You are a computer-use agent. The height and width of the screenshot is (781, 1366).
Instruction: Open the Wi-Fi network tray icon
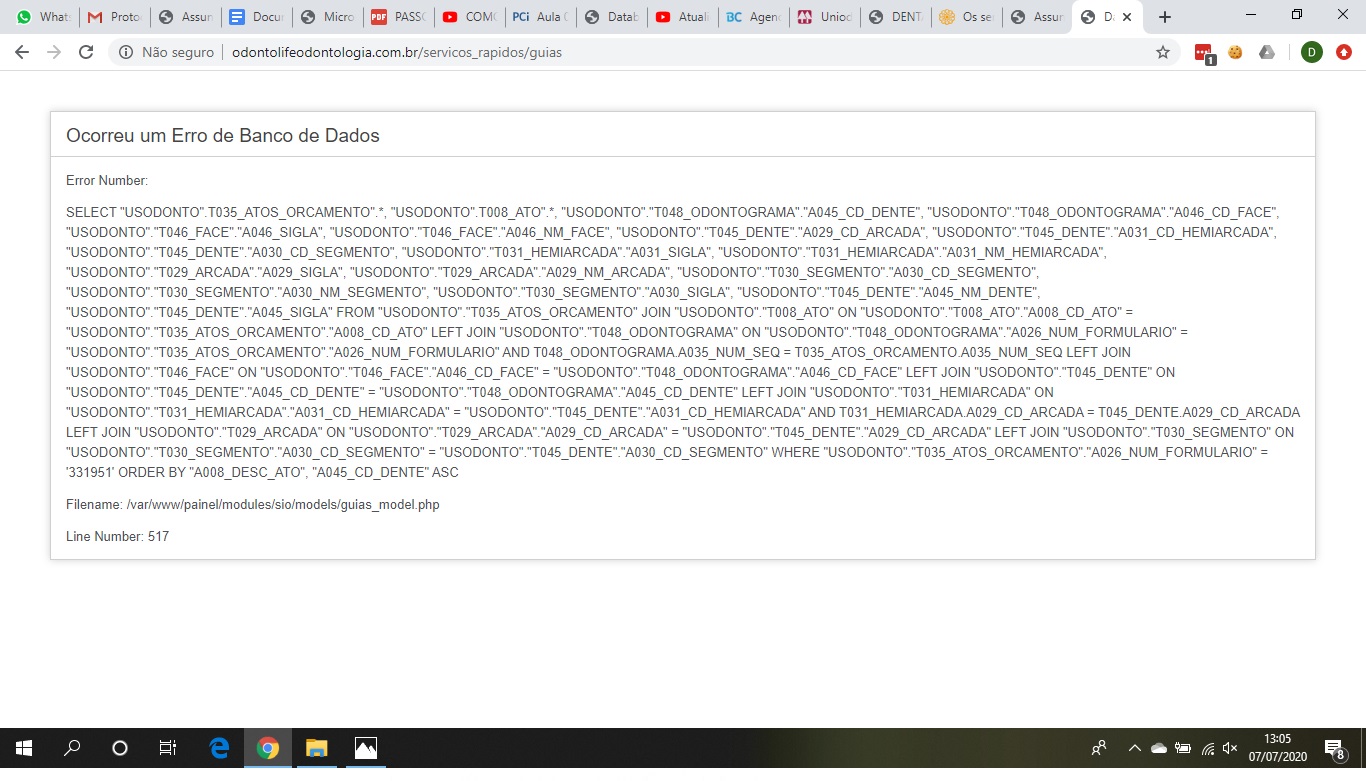(1207, 748)
